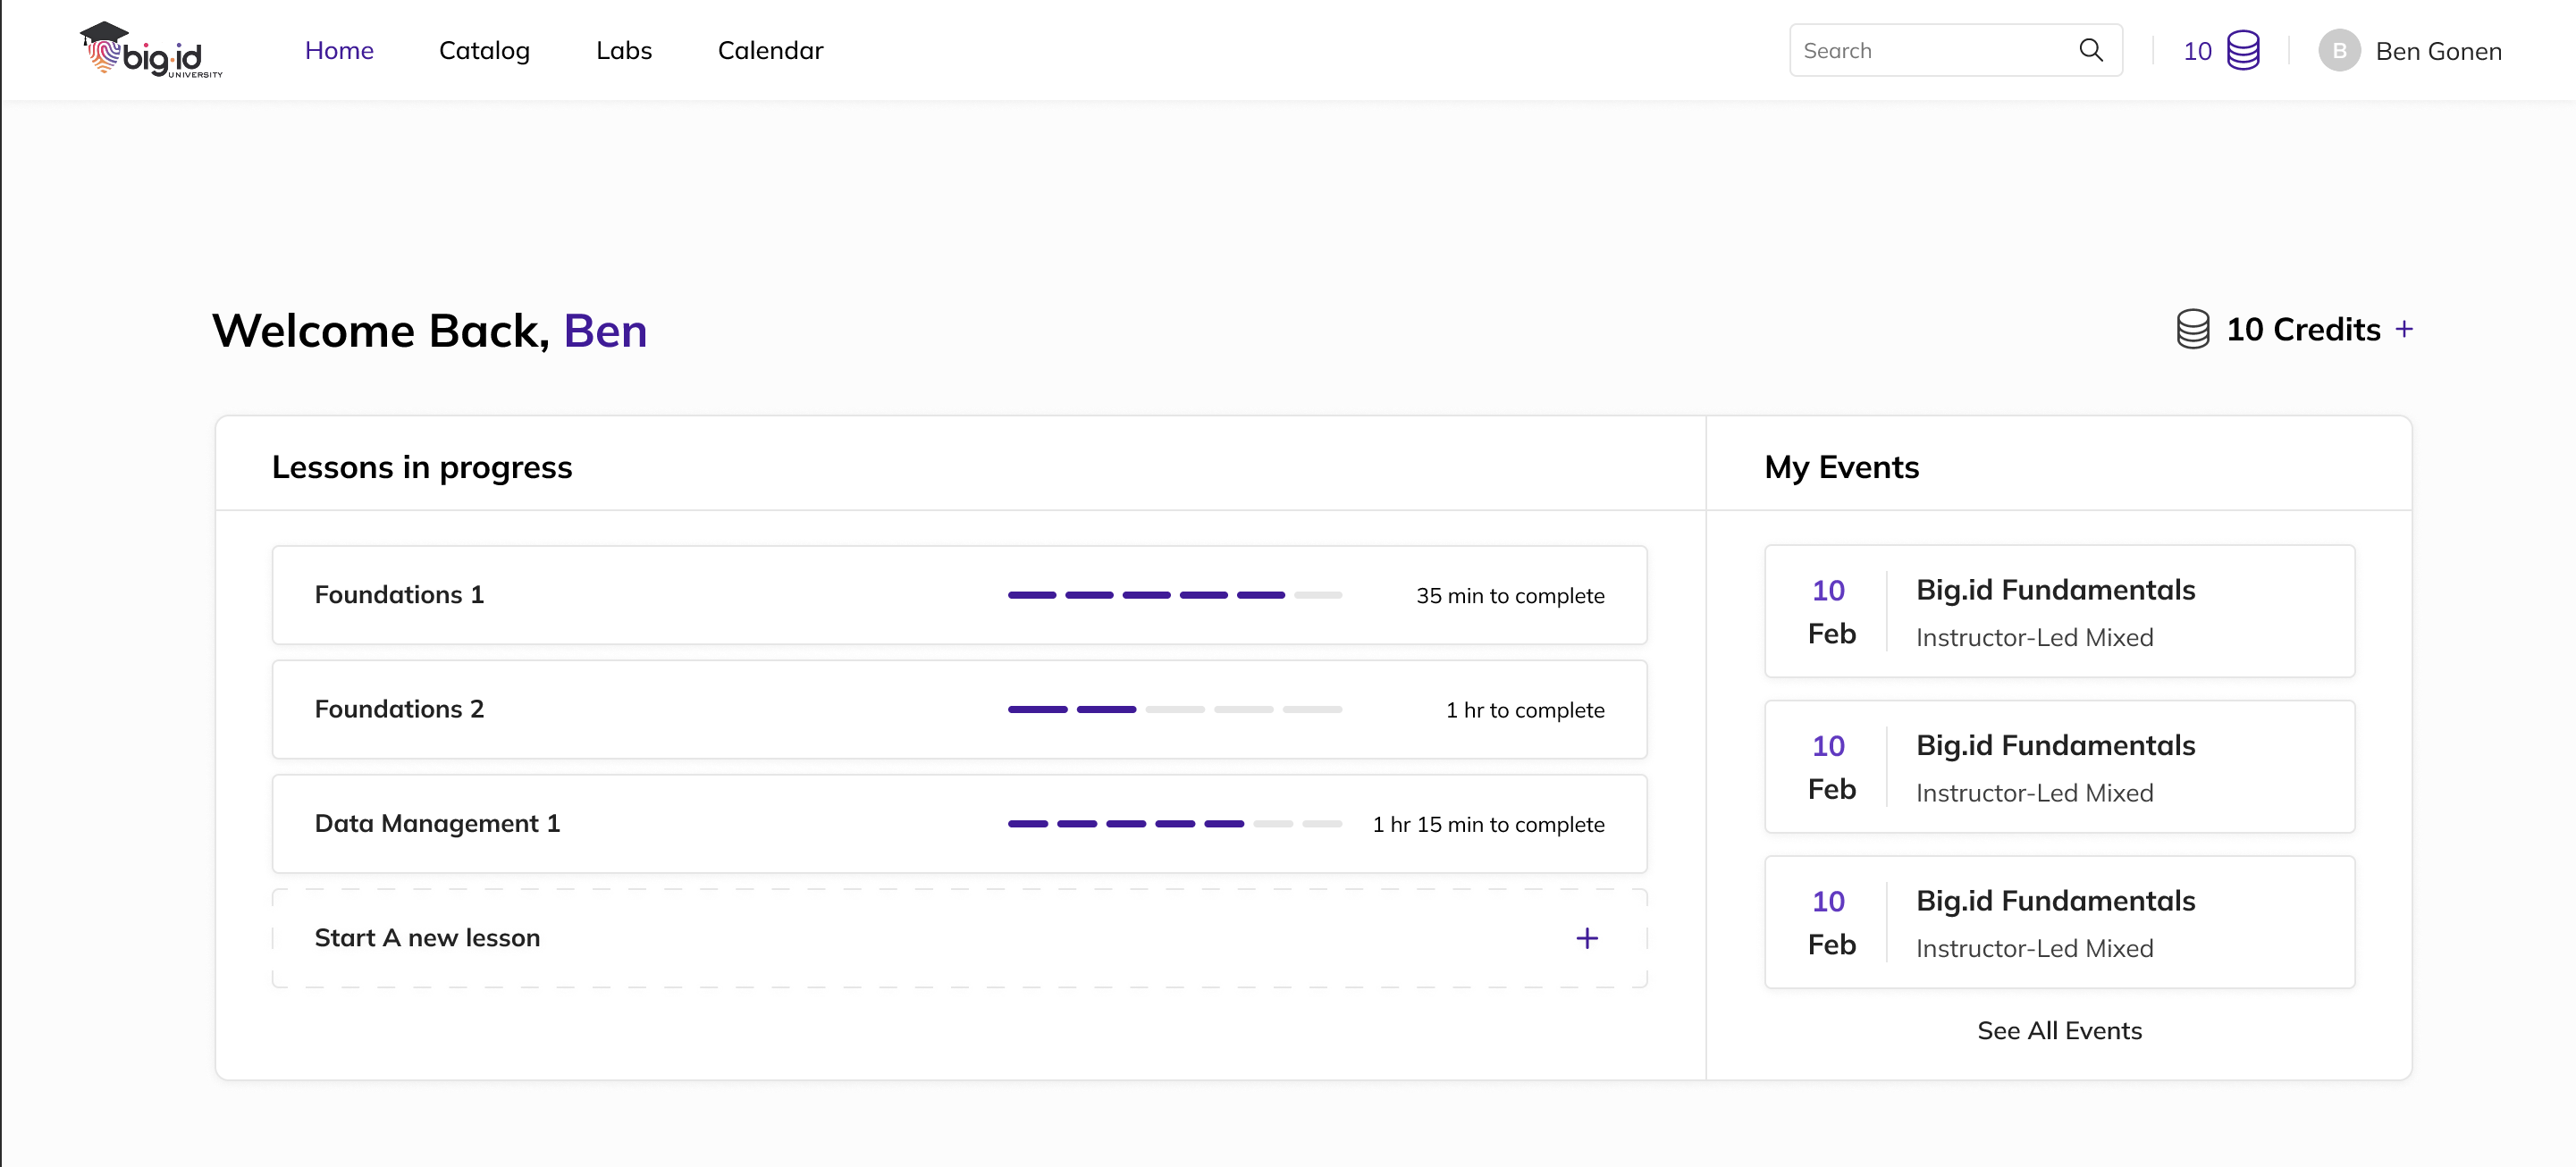The width and height of the screenshot is (2576, 1167).
Task: Click the 10 credits count in header
Action: pyautogui.click(x=2197, y=51)
